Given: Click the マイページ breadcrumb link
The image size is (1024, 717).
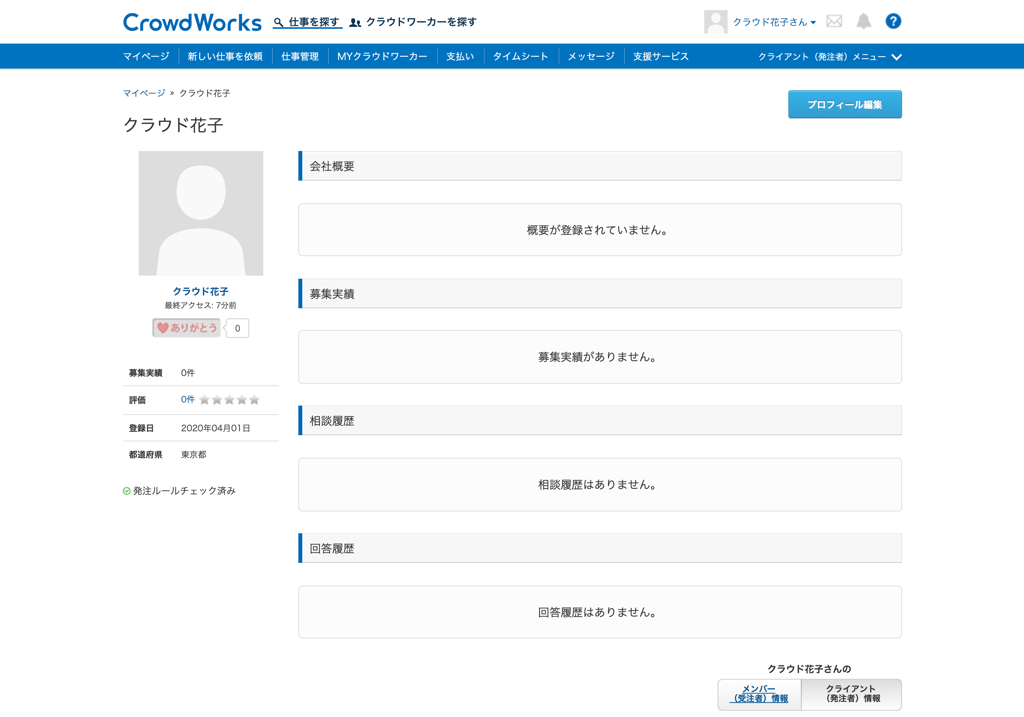Looking at the screenshot, I should (144, 93).
